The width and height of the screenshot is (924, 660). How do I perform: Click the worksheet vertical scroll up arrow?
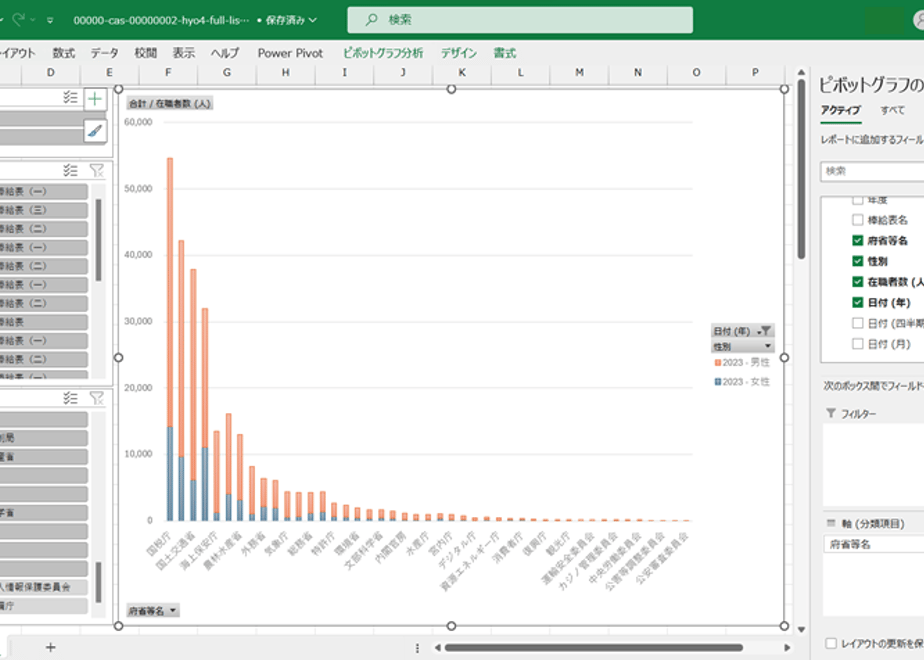pos(801,72)
